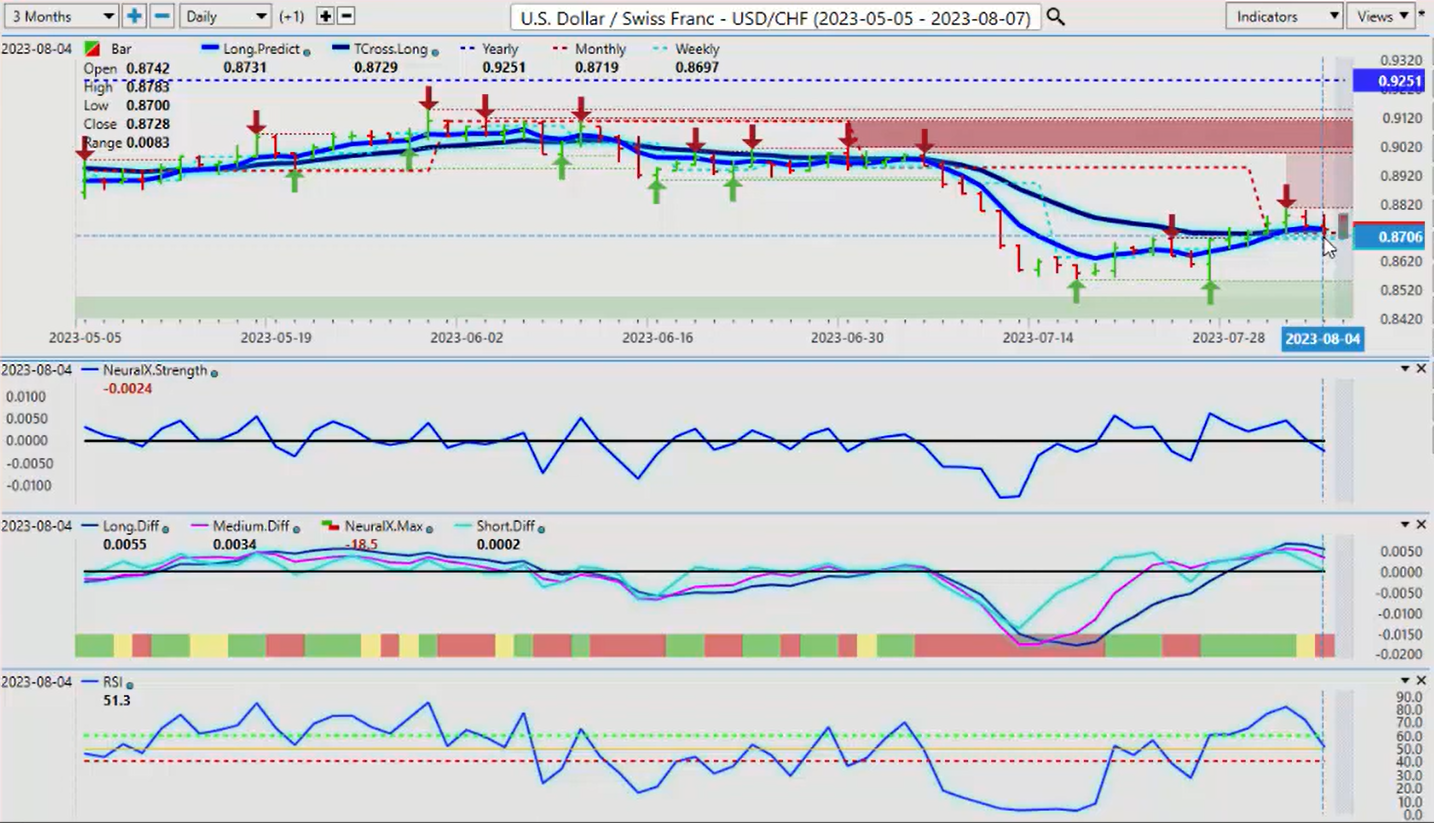Click the black plus forecast increment button

[x=324, y=16]
